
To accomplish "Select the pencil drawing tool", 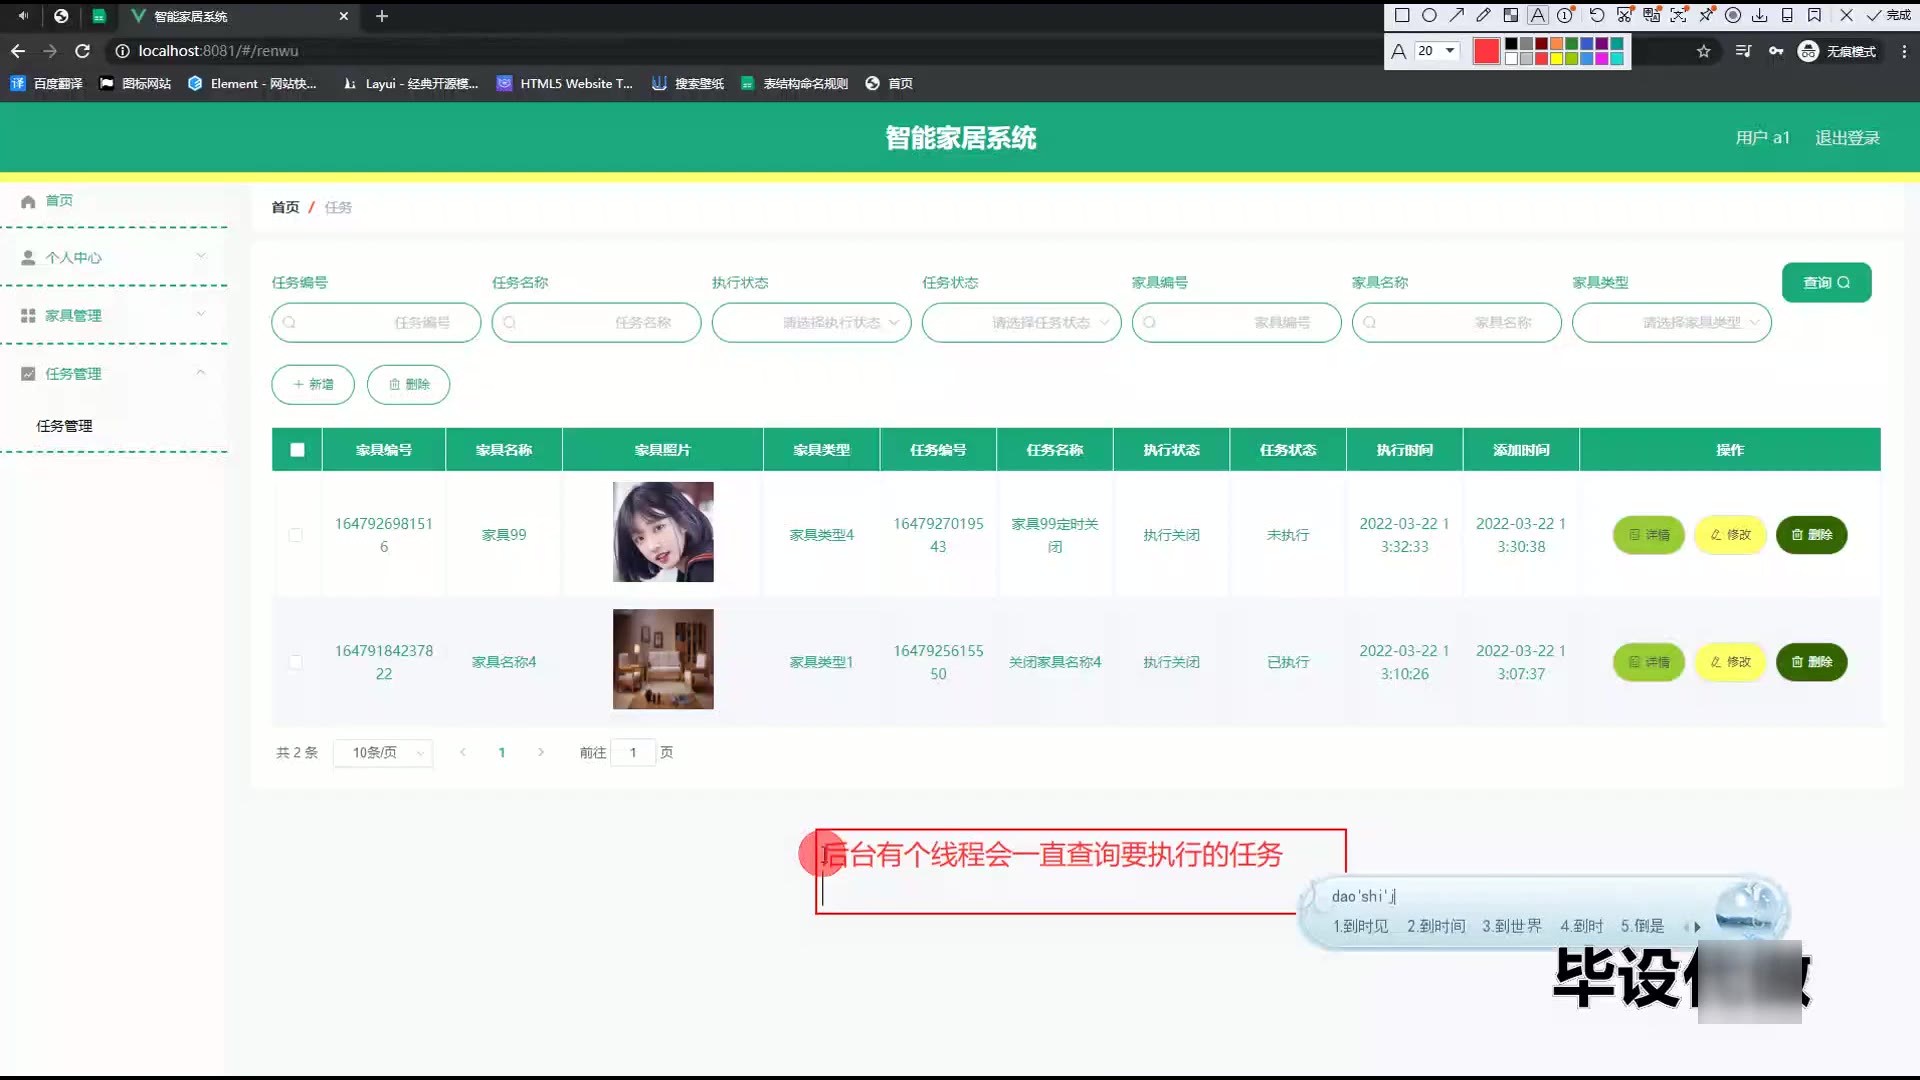I will point(1483,15).
